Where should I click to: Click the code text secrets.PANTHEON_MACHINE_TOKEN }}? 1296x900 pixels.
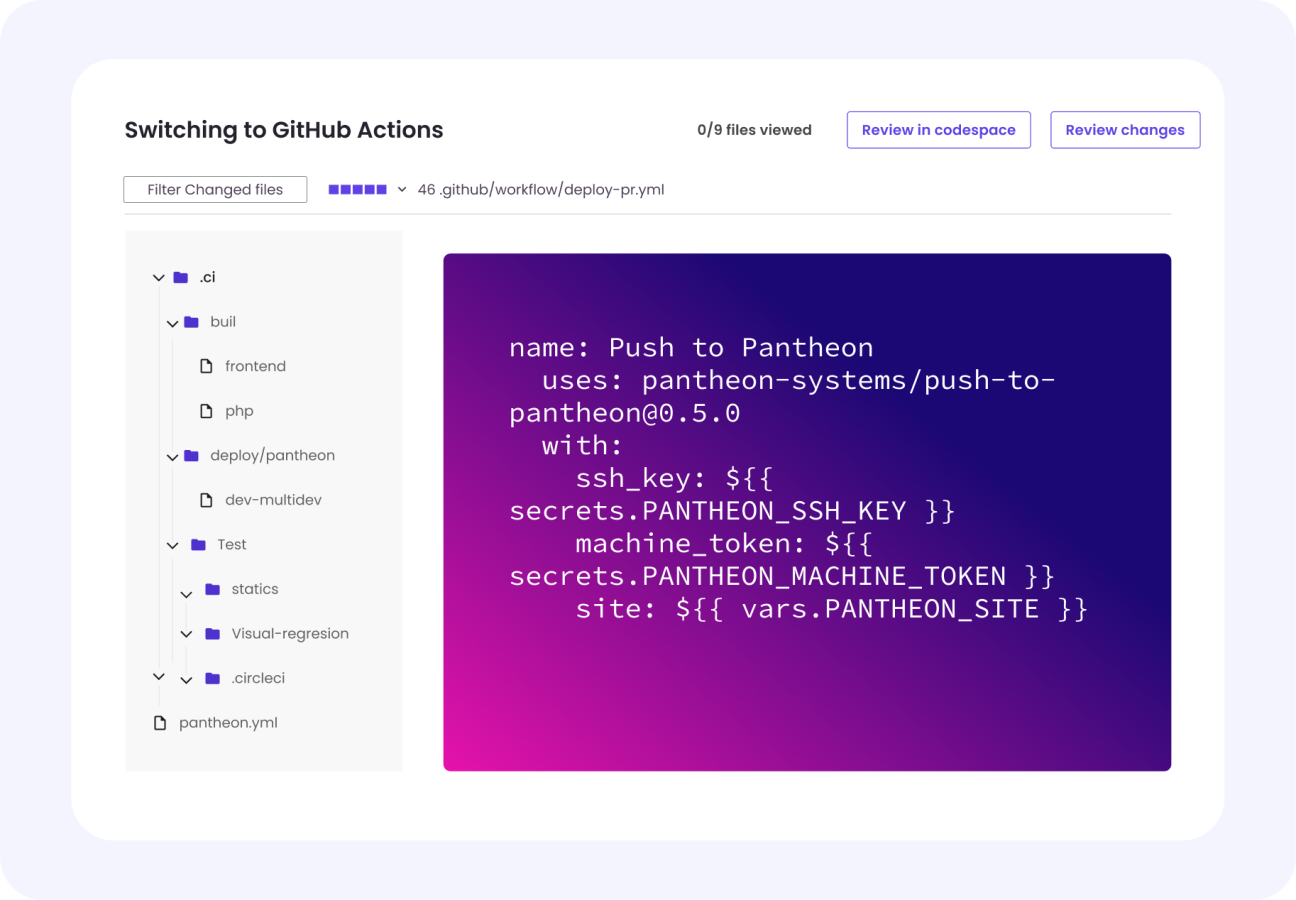782,576
